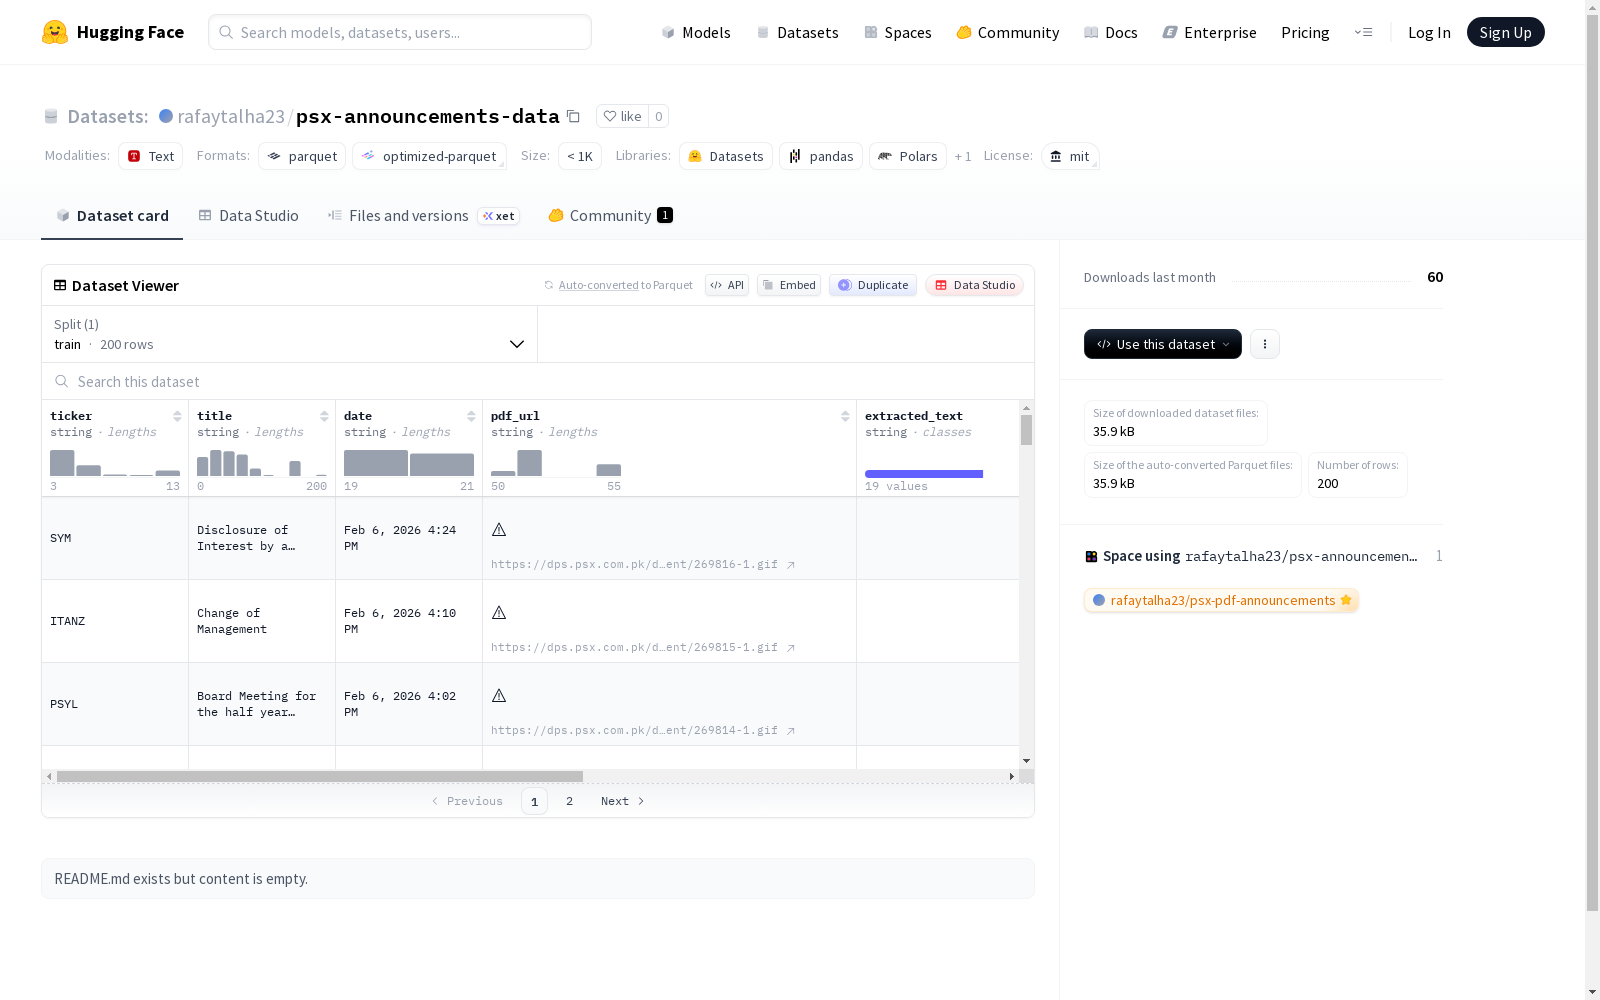Open Data Studio from viewer header
The width and height of the screenshot is (1600, 1000).
974,285
